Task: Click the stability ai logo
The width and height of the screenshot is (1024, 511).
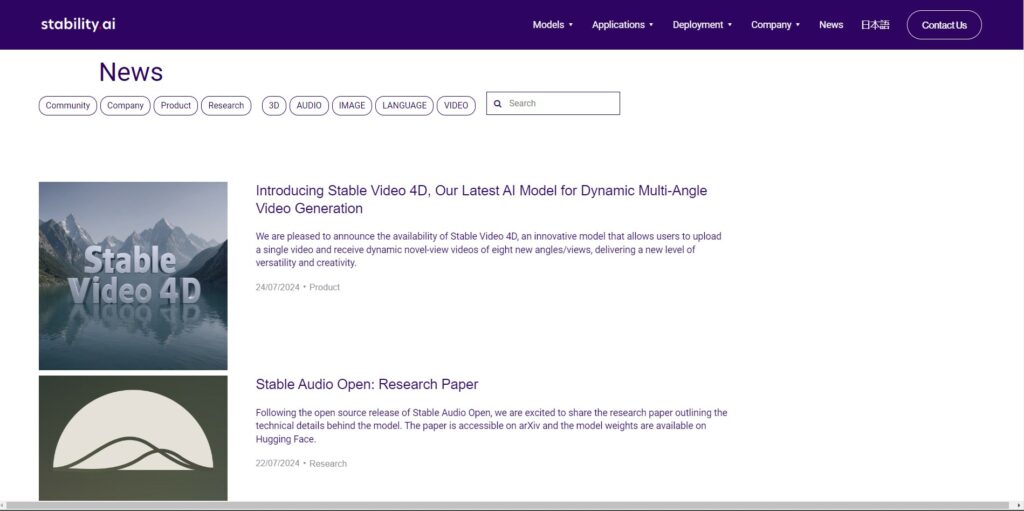Action: pos(78,24)
